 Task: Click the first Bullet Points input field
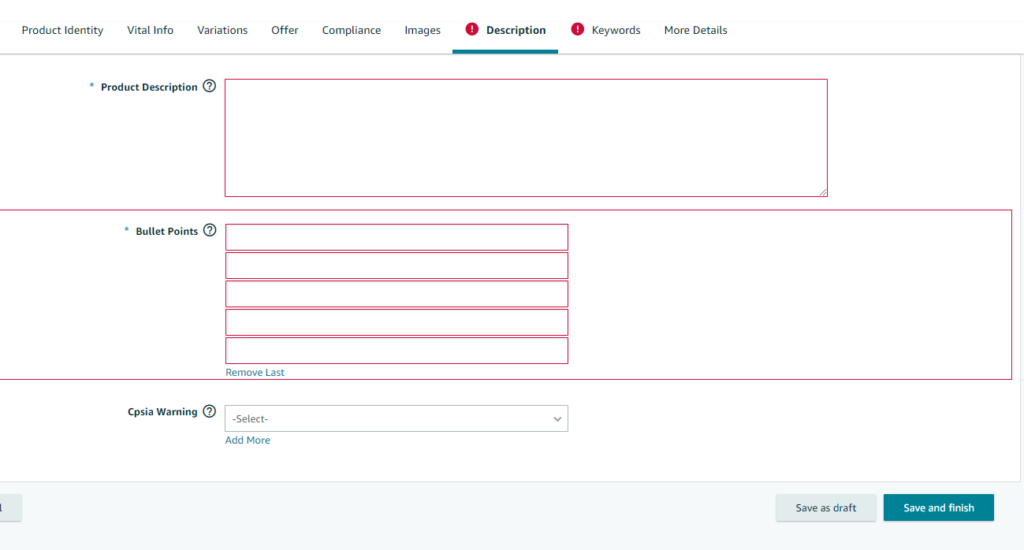click(x=396, y=237)
